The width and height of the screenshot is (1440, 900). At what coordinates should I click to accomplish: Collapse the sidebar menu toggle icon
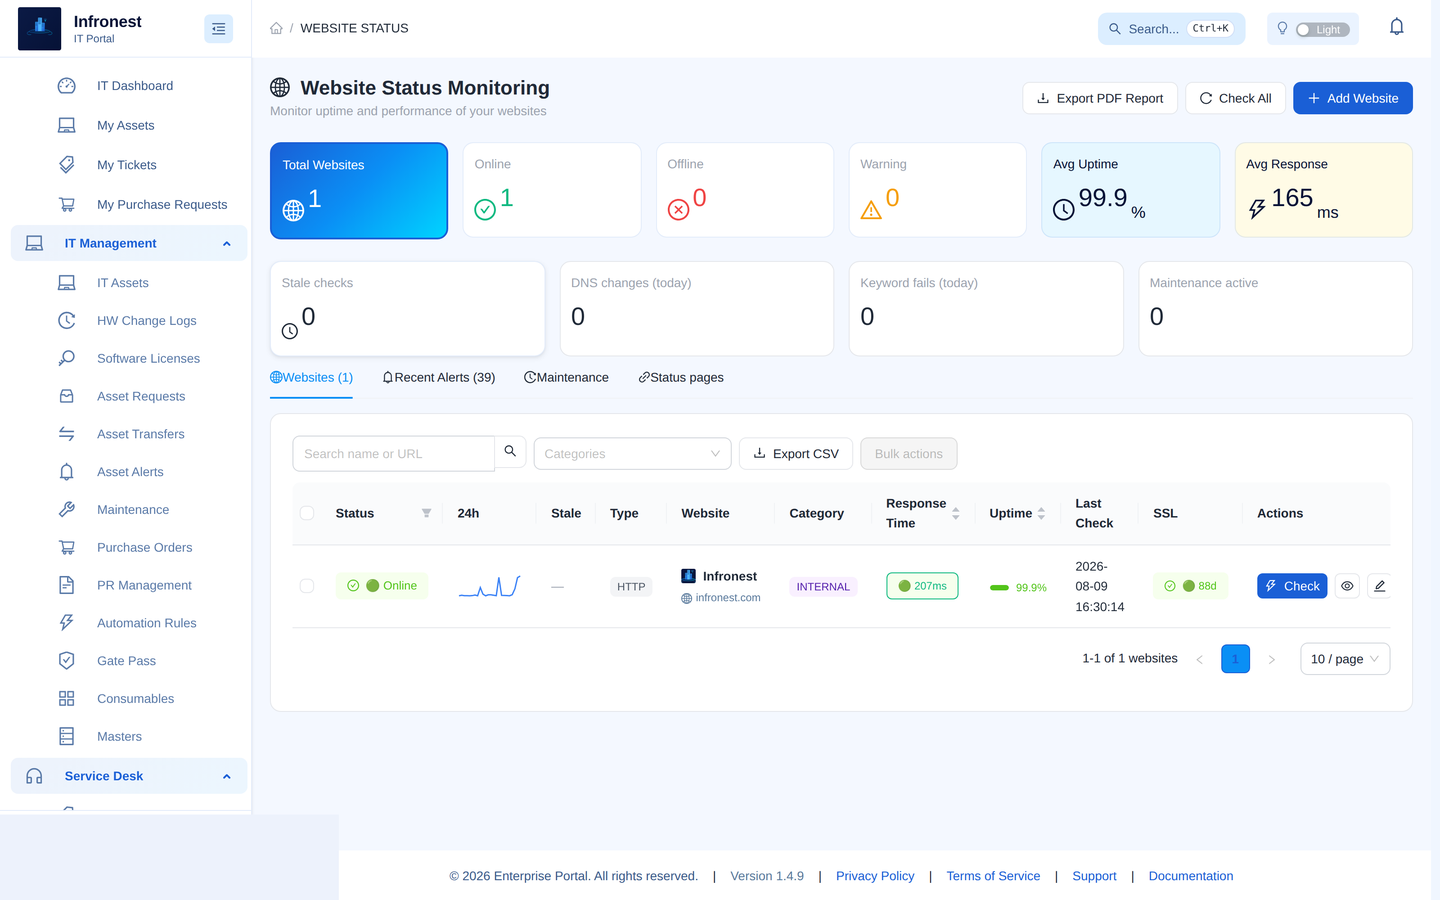tap(218, 29)
